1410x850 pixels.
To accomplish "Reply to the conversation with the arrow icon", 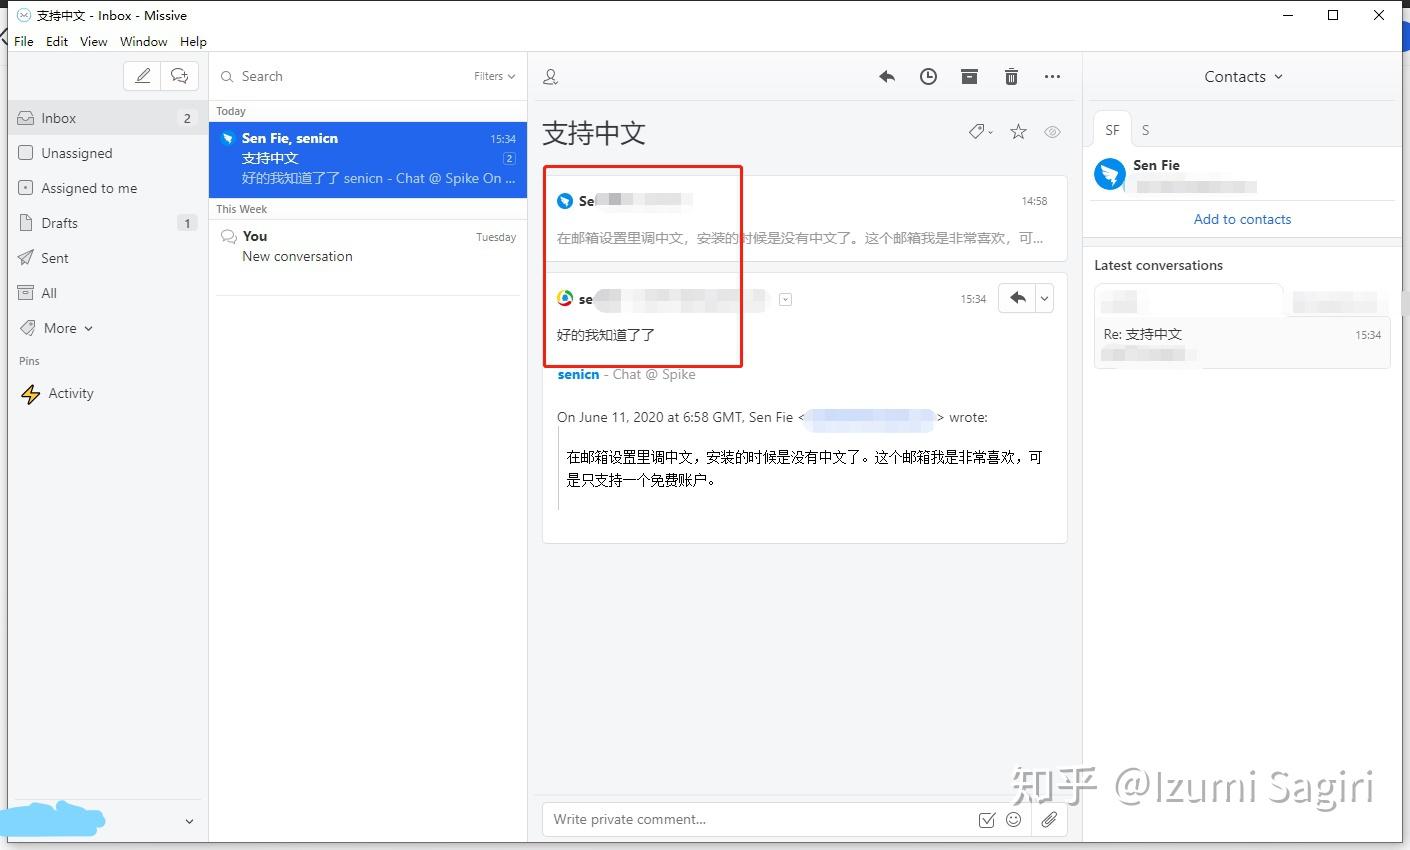I will click(x=886, y=76).
